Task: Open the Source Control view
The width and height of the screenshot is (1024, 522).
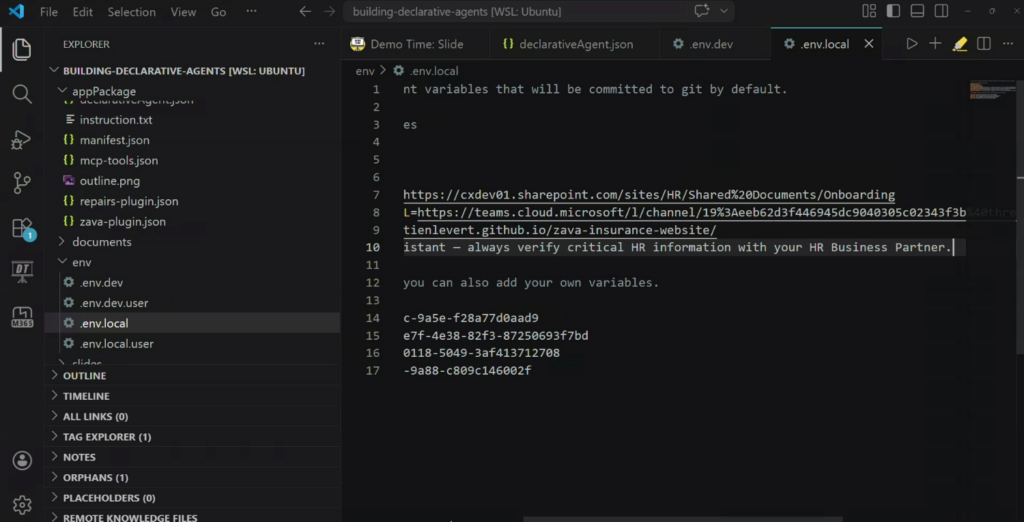Action: (x=22, y=183)
